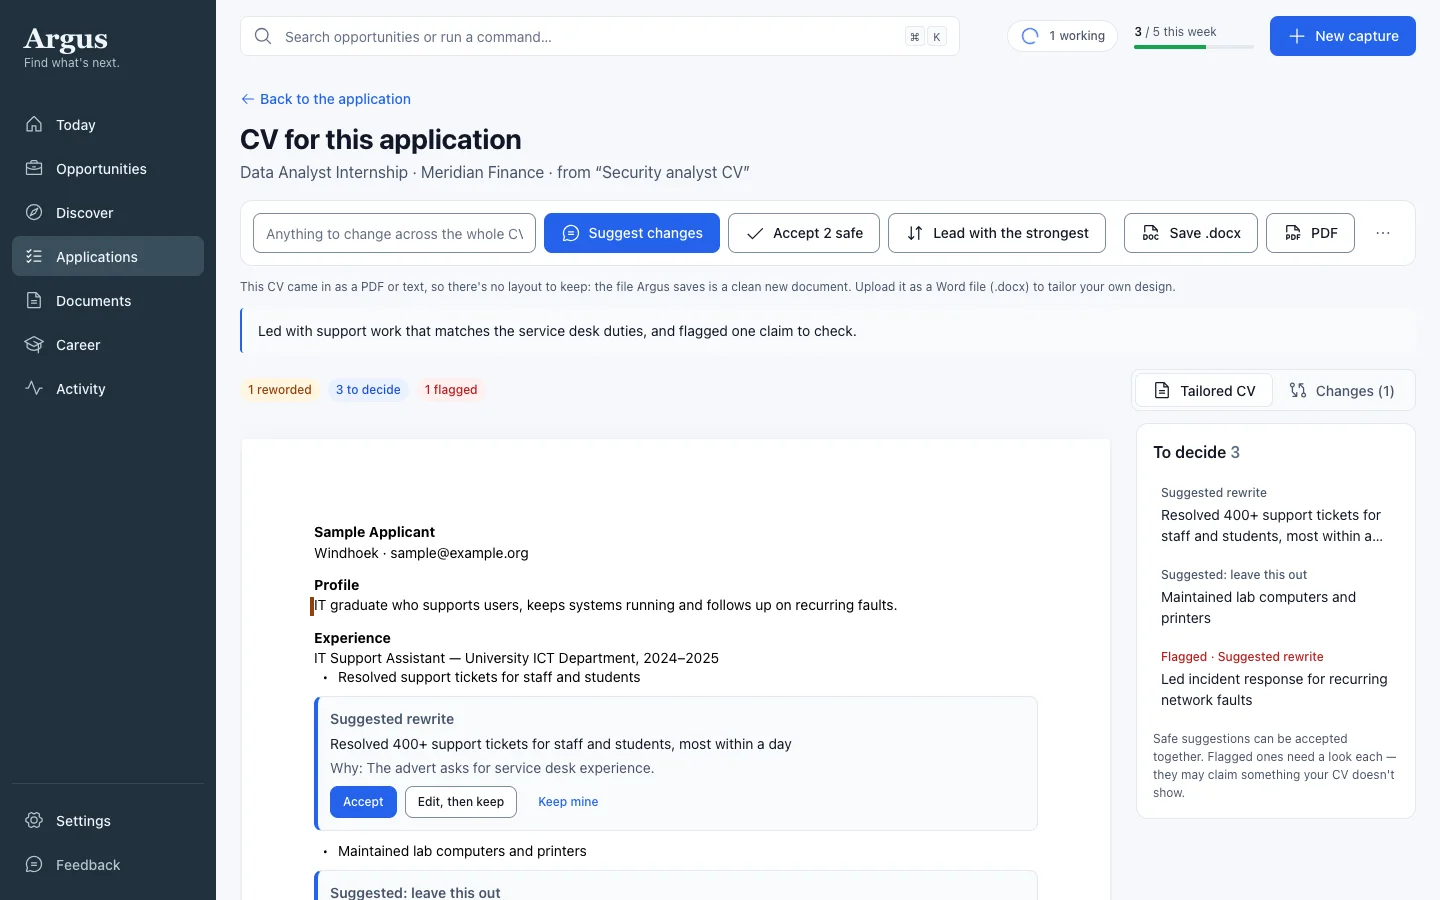Click the 3 to decide chip
The image size is (1440, 900).
click(368, 390)
